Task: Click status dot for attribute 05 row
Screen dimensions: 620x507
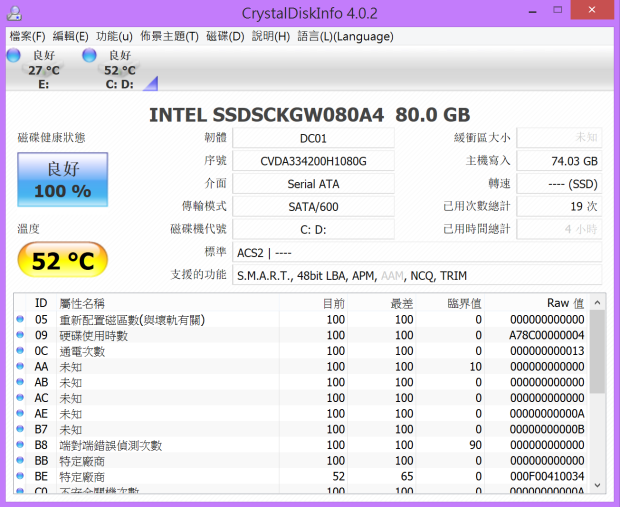Action: pyautogui.click(x=20, y=319)
